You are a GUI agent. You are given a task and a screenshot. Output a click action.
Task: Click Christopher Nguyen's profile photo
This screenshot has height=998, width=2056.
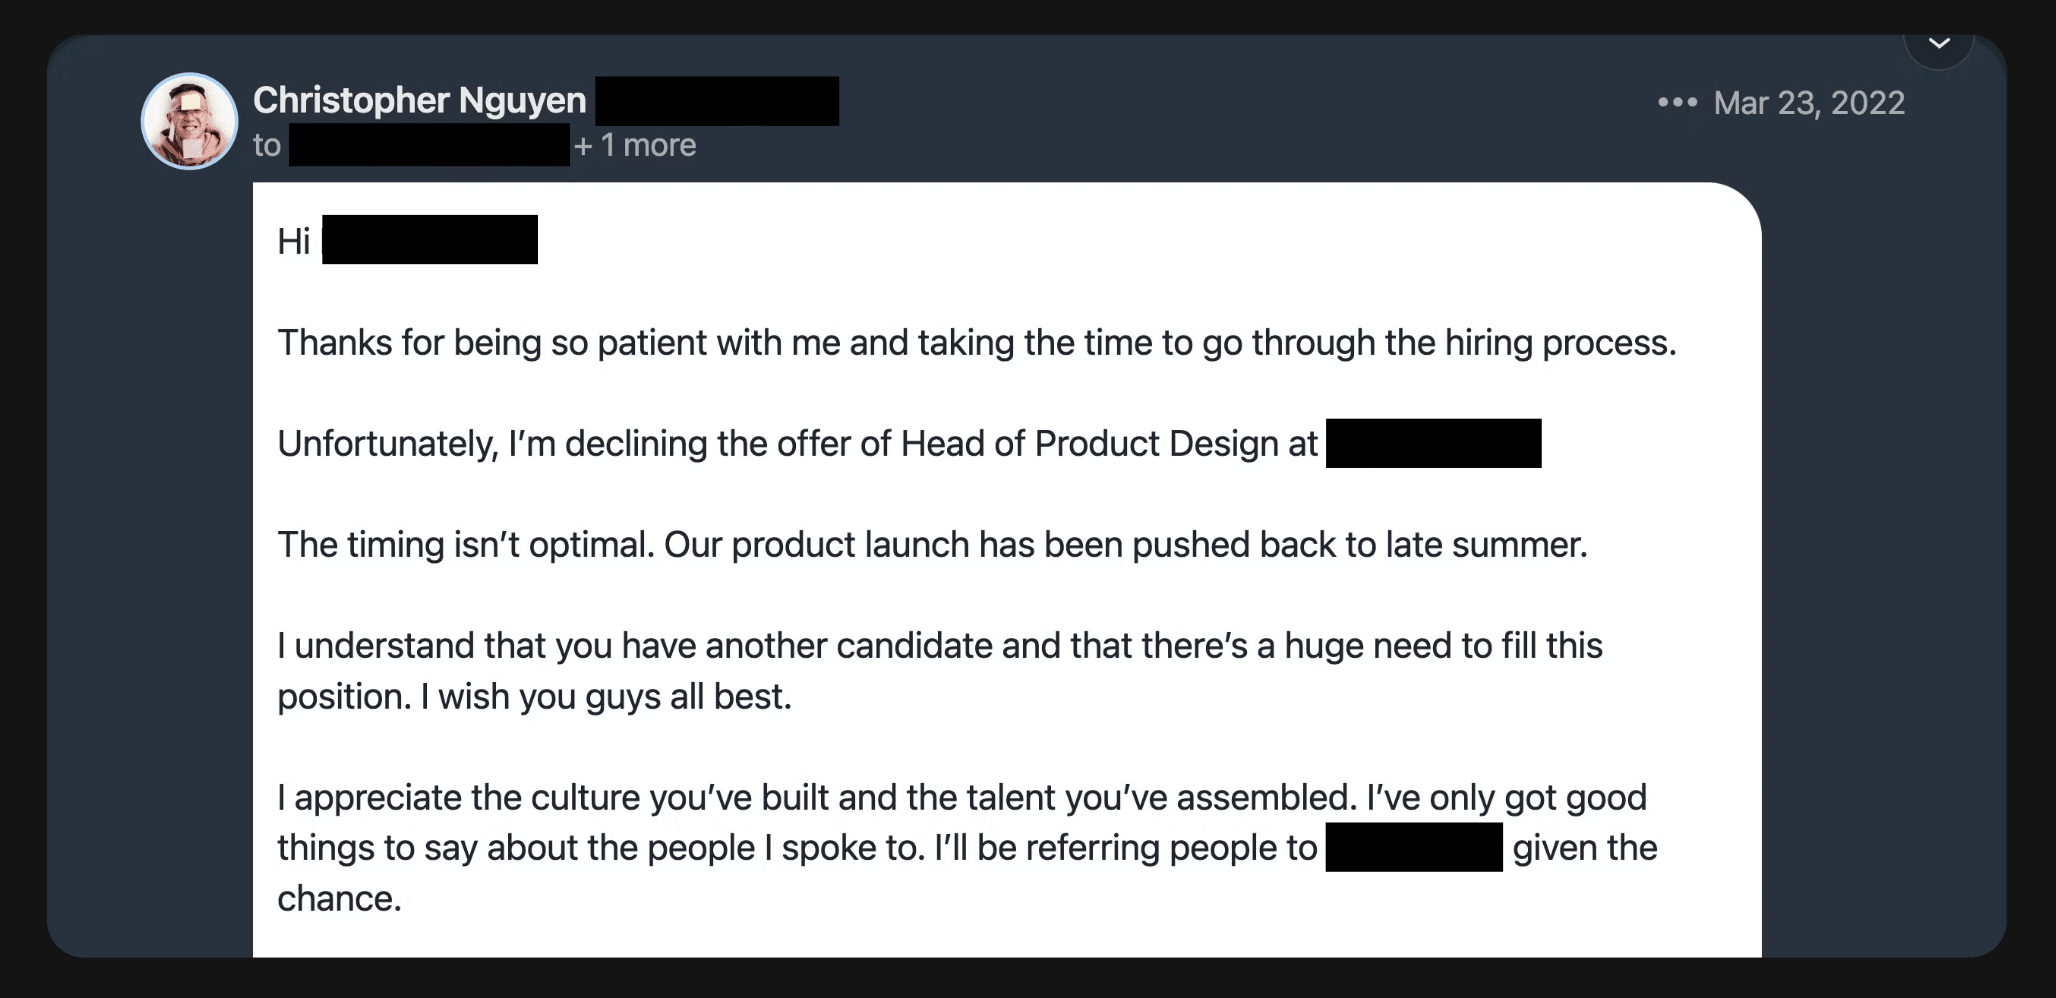[189, 121]
